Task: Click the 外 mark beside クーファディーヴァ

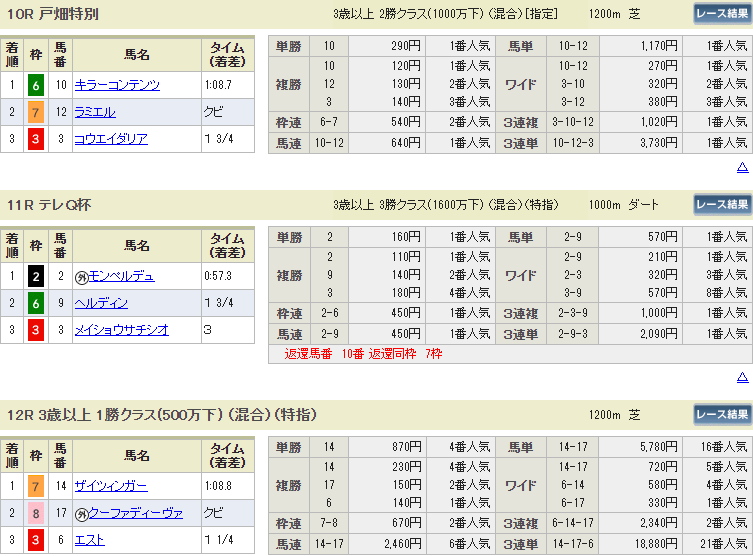Action: point(81,514)
